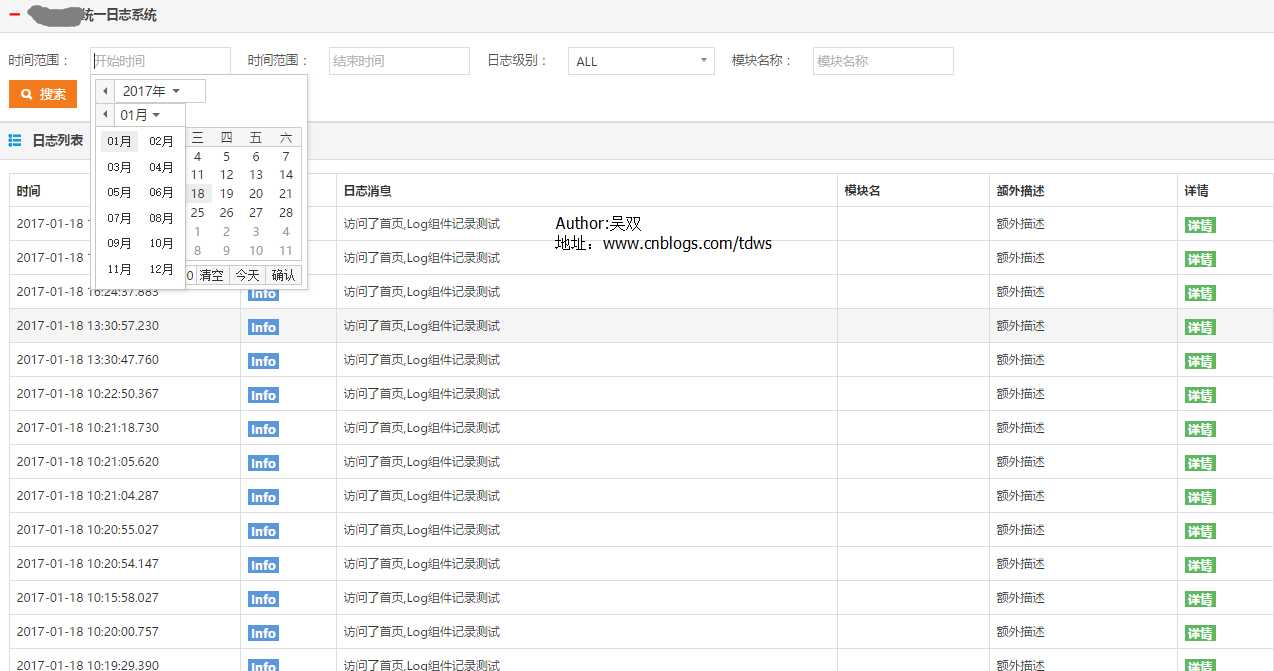Viewport: 1274px width, 671px height.
Task: Pick day 7 in the calendar
Action: [x=286, y=156]
